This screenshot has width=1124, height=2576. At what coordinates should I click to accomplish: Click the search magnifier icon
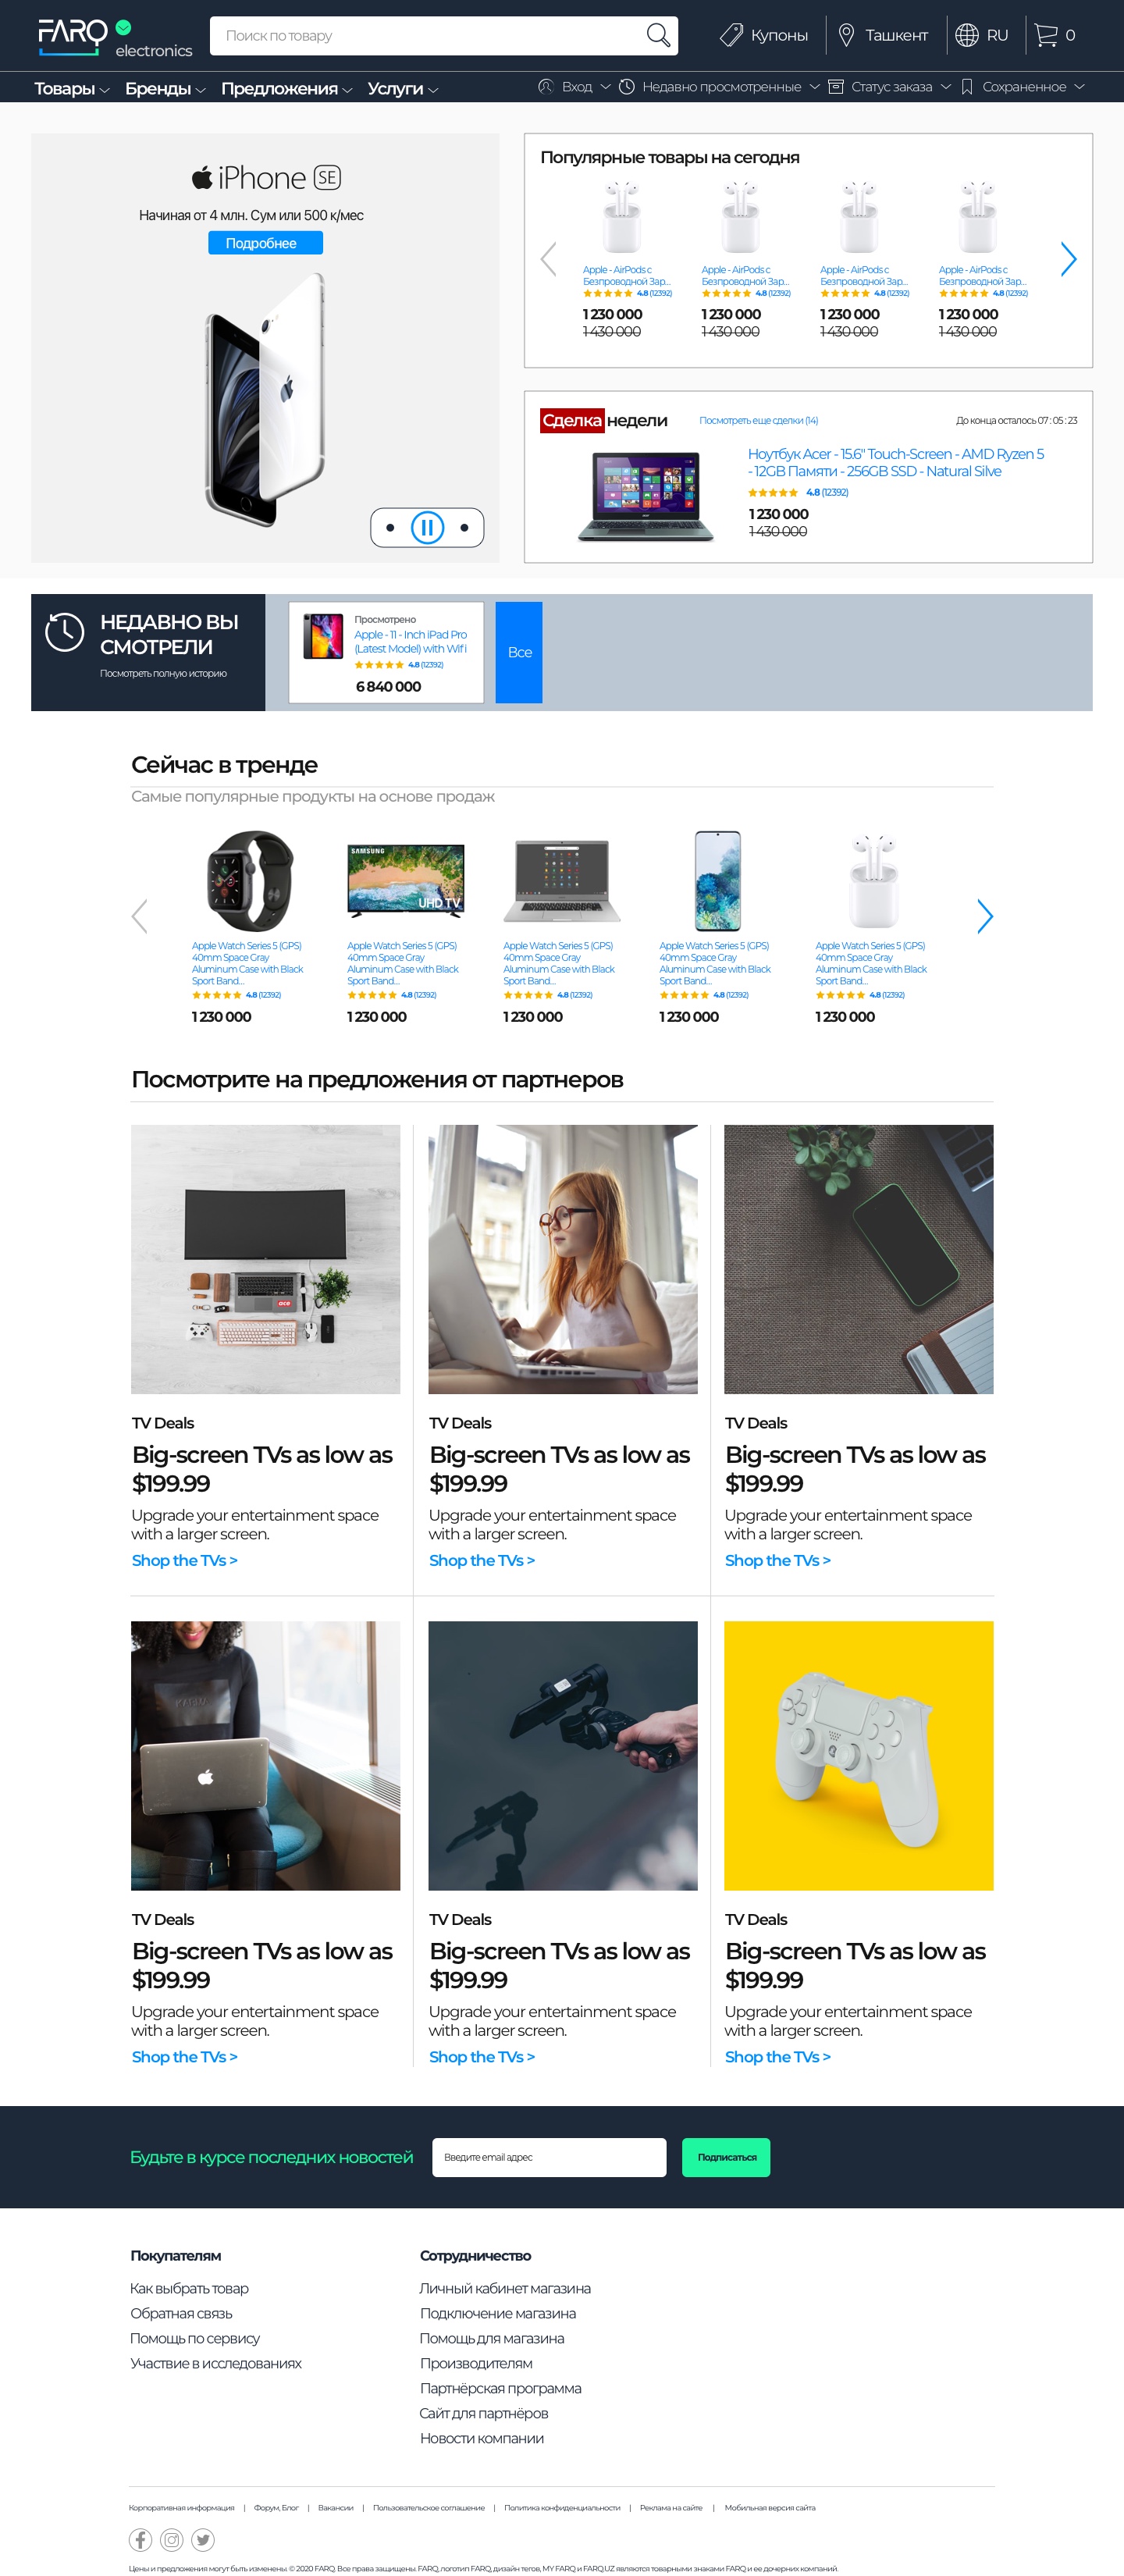[657, 35]
